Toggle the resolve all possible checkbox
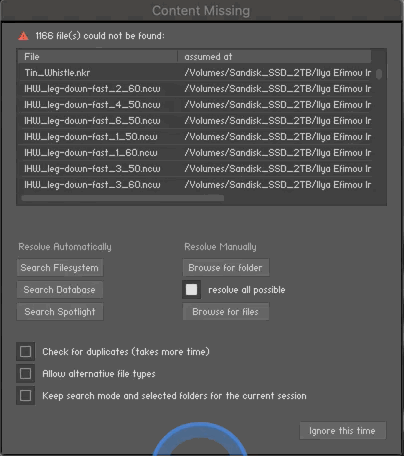The height and width of the screenshot is (456, 404). pos(191,290)
